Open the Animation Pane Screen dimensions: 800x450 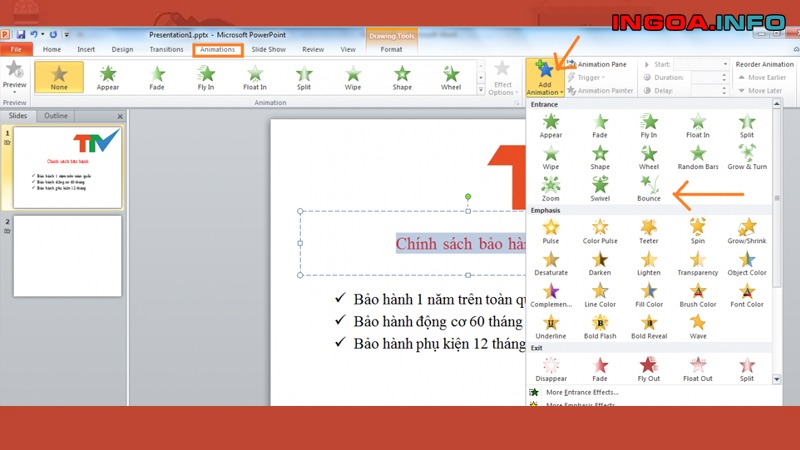coord(601,64)
